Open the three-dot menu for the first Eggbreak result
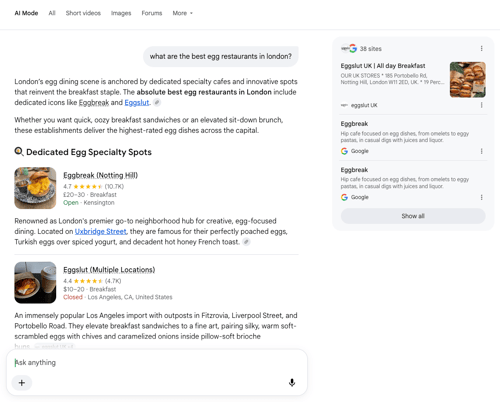Viewport: 500px width, 402px height. tap(482, 151)
